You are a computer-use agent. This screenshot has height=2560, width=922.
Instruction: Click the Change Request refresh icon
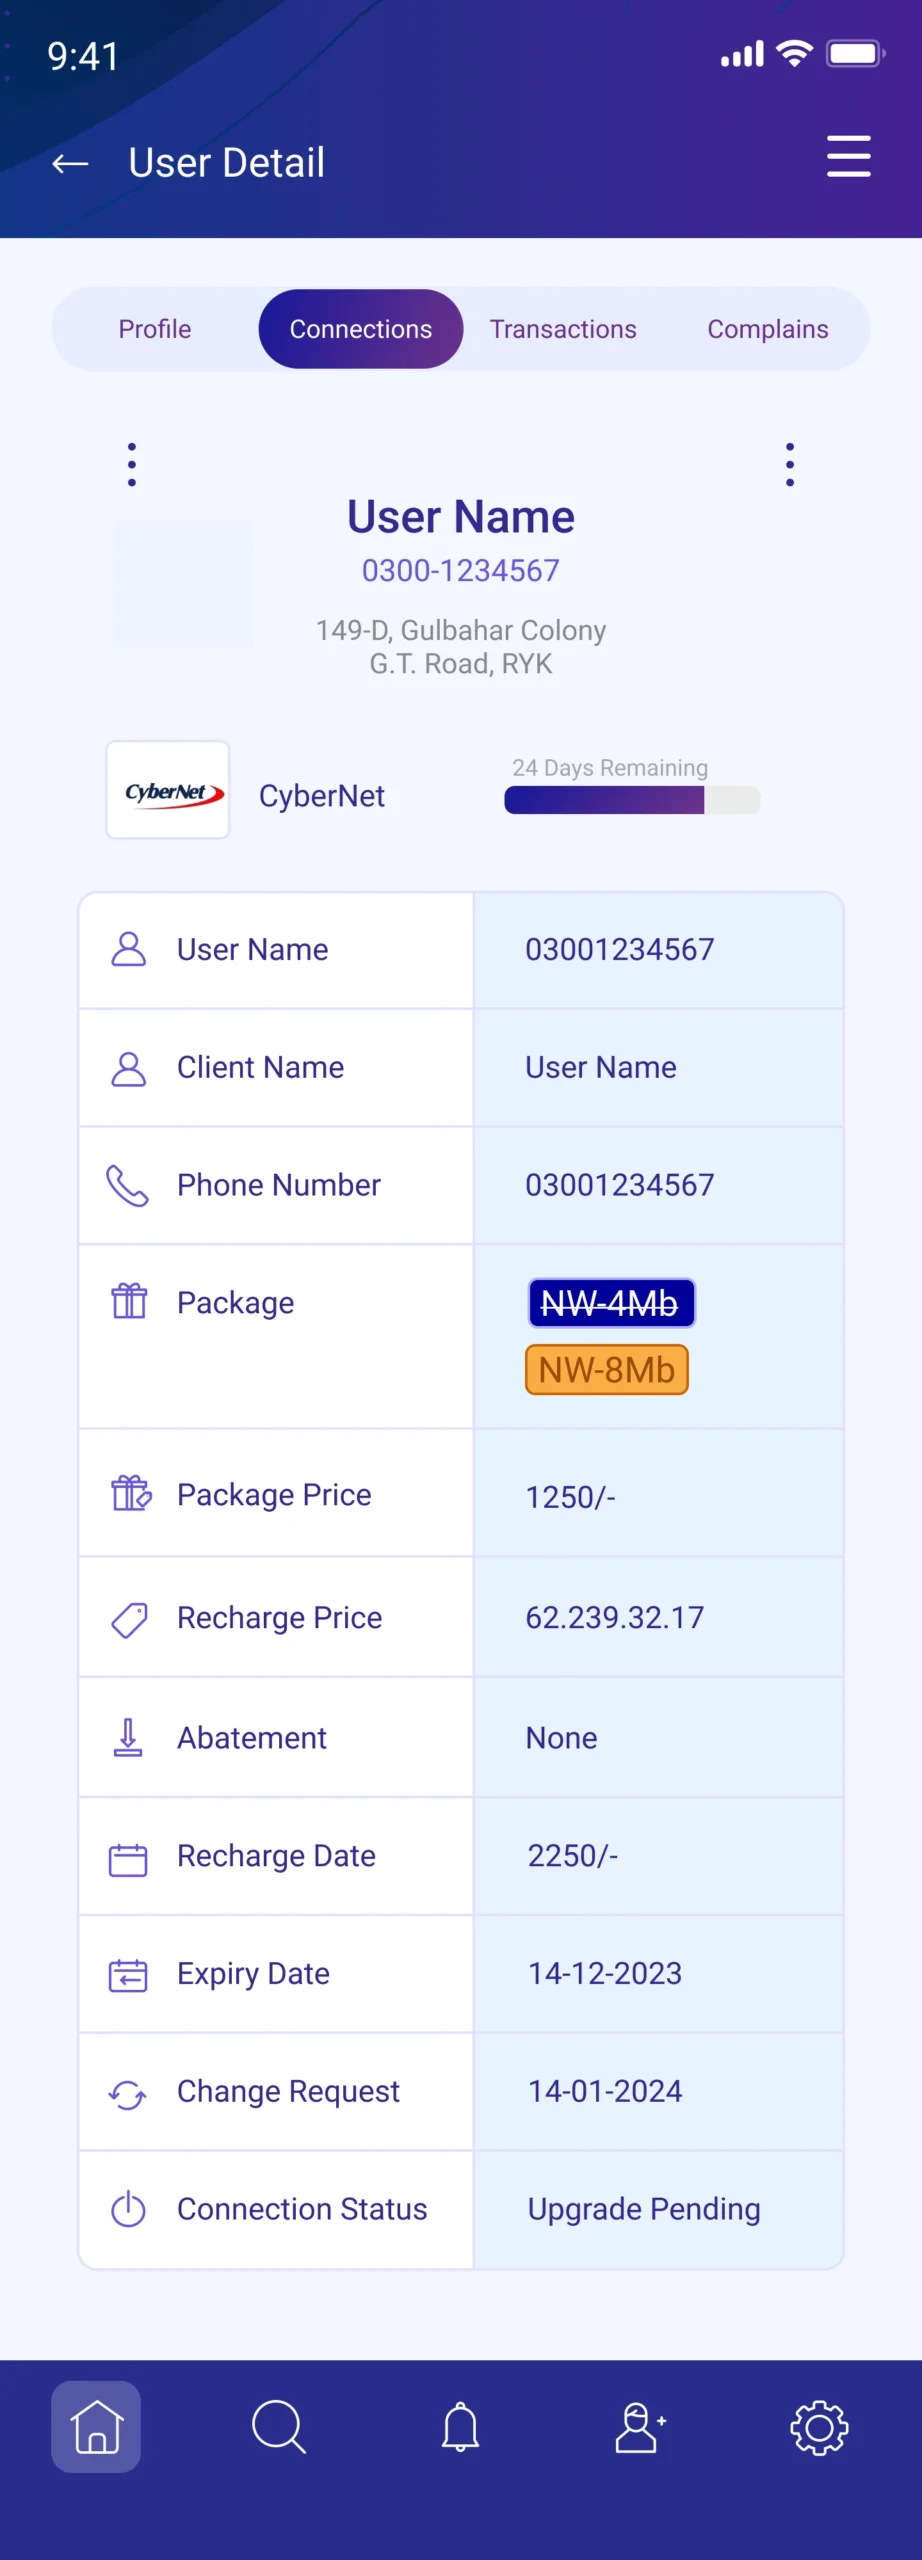pyautogui.click(x=128, y=2092)
